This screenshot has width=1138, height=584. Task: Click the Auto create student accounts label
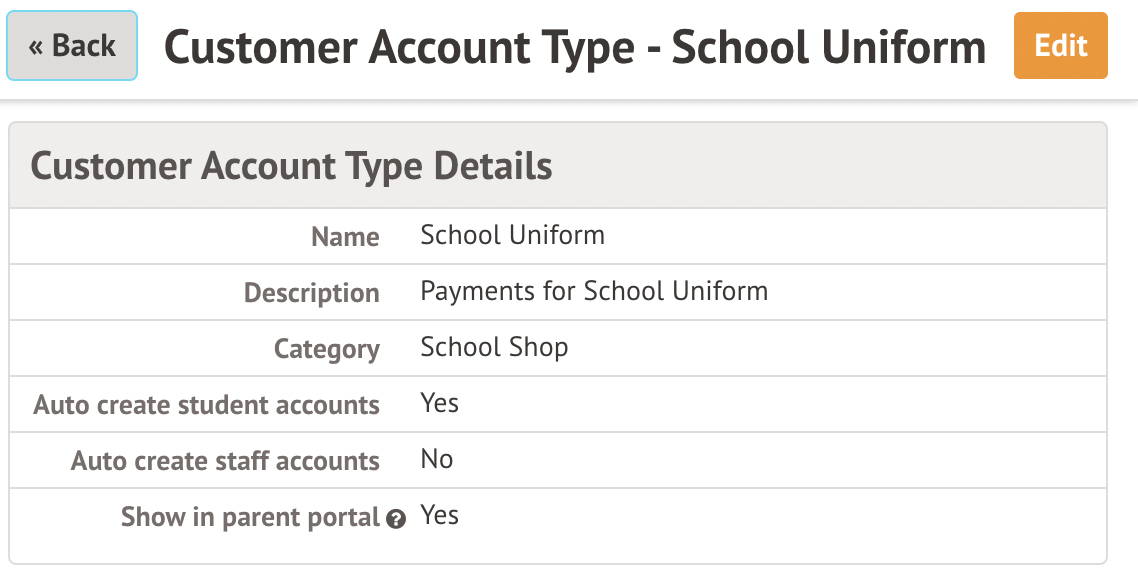[x=207, y=405]
